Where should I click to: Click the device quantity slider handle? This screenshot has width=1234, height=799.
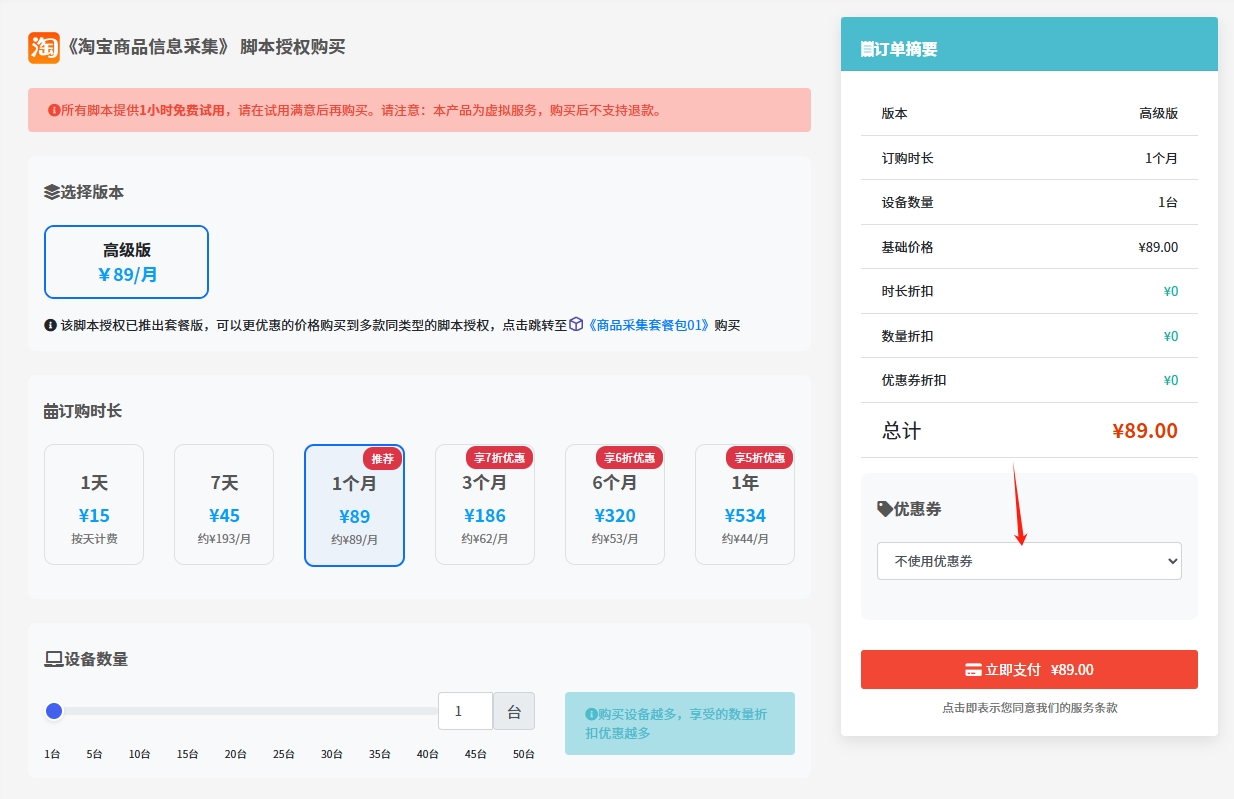[54, 711]
